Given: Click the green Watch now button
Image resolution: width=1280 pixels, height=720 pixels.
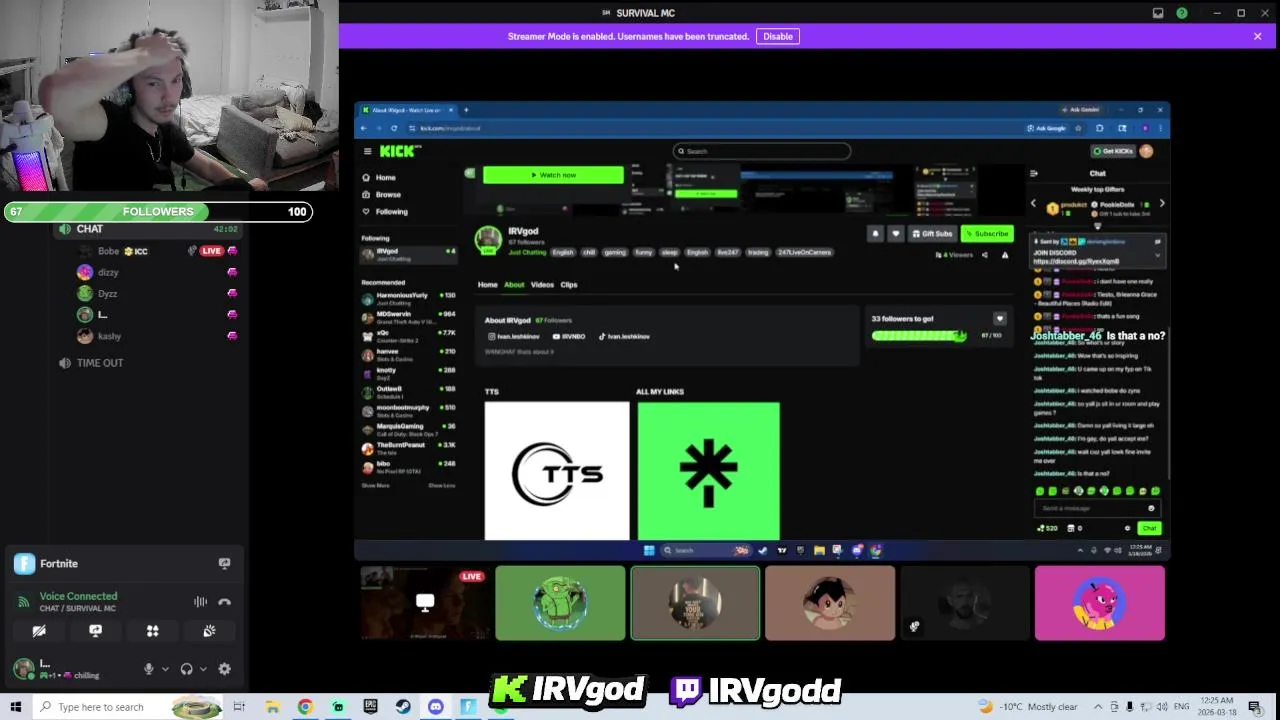Looking at the screenshot, I should tap(553, 175).
